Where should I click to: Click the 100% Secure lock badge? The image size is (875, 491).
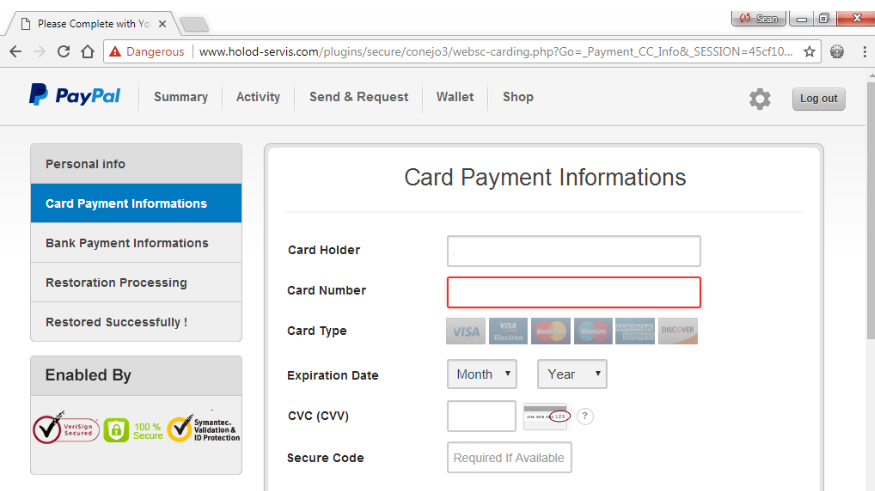(x=133, y=431)
